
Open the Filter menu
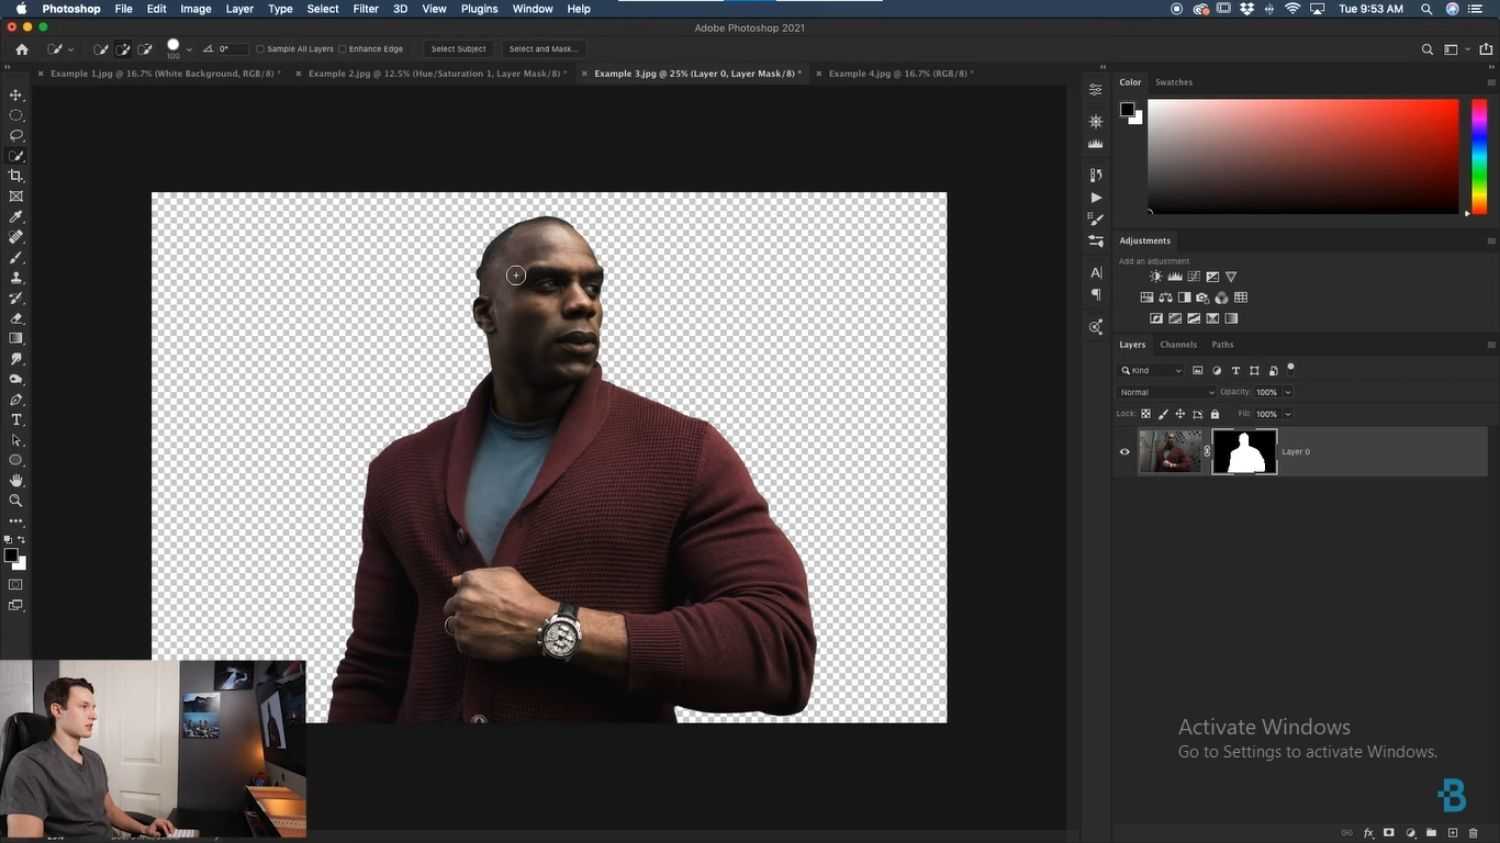365,8
